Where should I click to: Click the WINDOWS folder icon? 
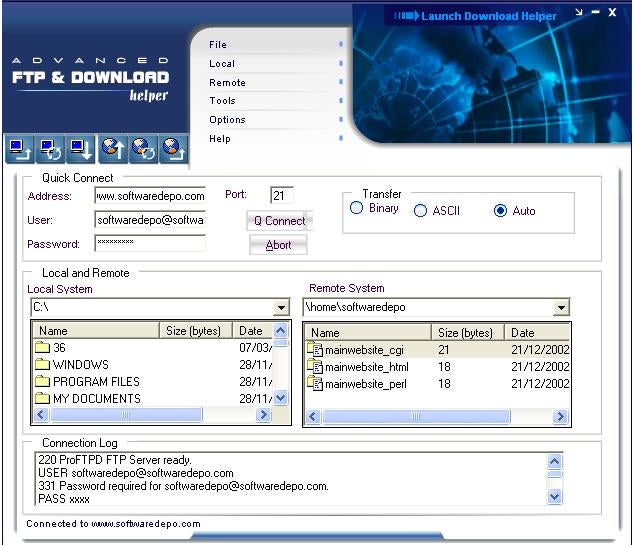pyautogui.click(x=42, y=365)
